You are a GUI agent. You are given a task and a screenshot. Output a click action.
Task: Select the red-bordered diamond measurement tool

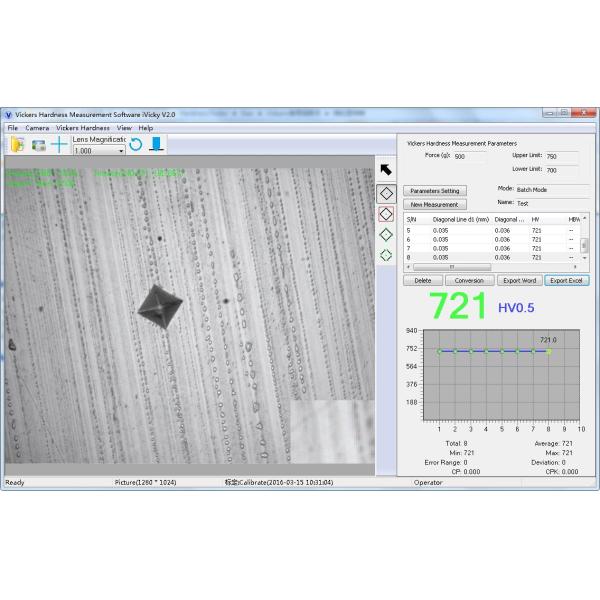[386, 213]
